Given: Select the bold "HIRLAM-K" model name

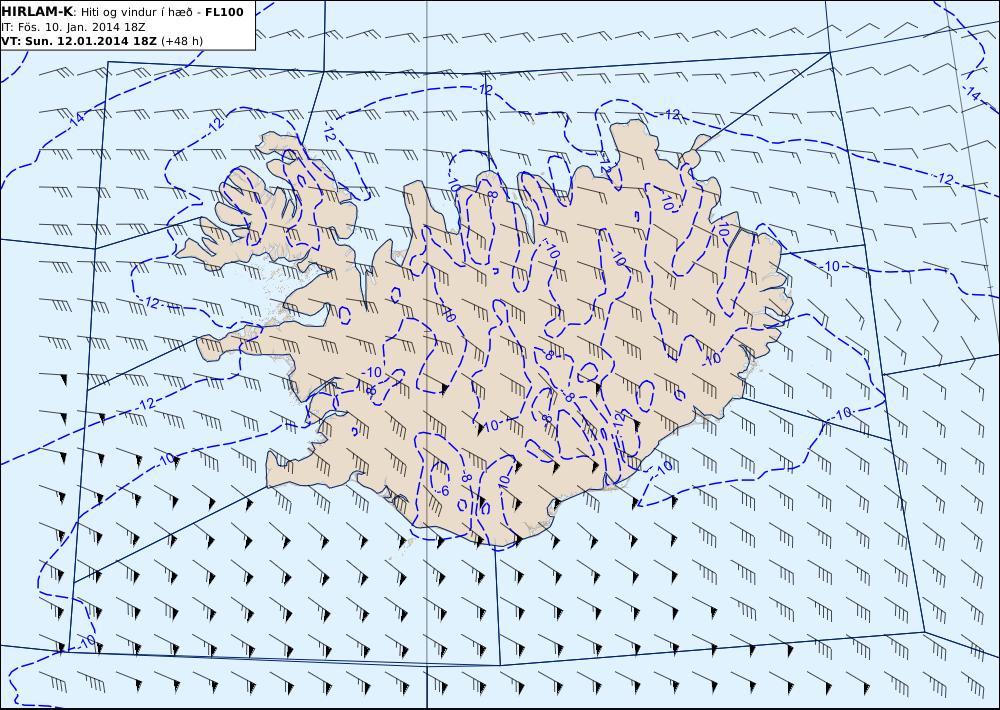Looking at the screenshot, I should pyautogui.click(x=37, y=12).
